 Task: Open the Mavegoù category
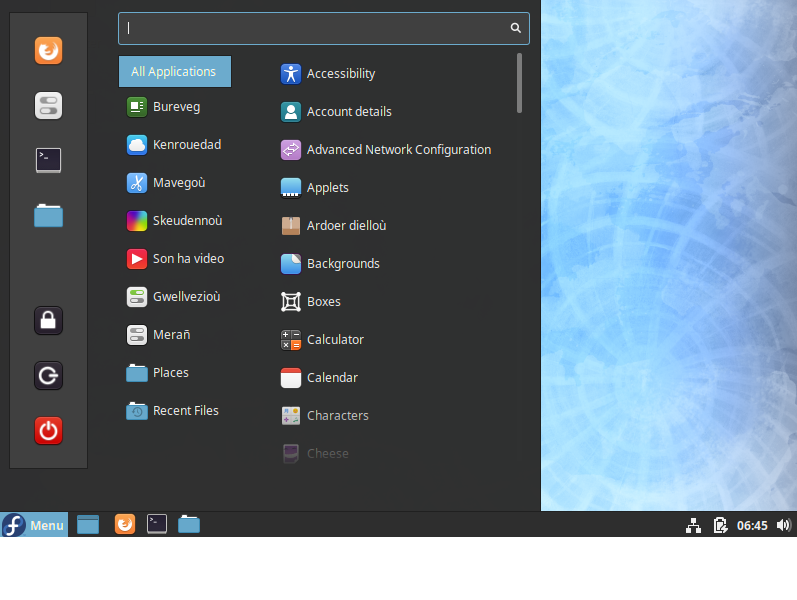(x=175, y=183)
